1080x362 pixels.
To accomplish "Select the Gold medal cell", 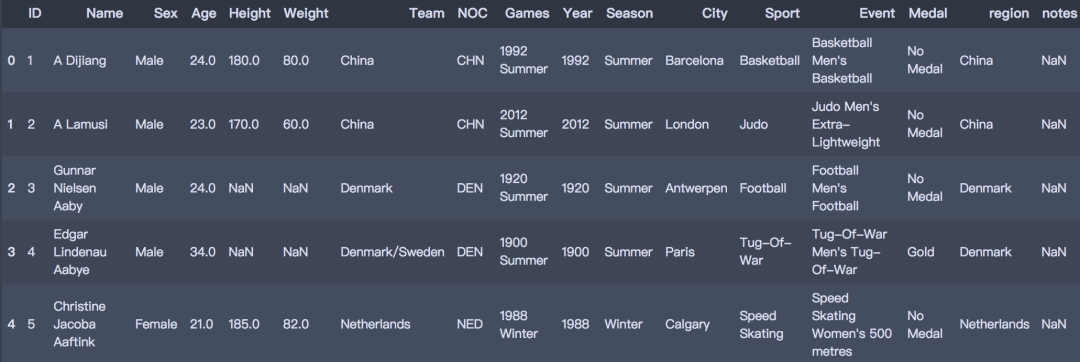I will [x=920, y=252].
